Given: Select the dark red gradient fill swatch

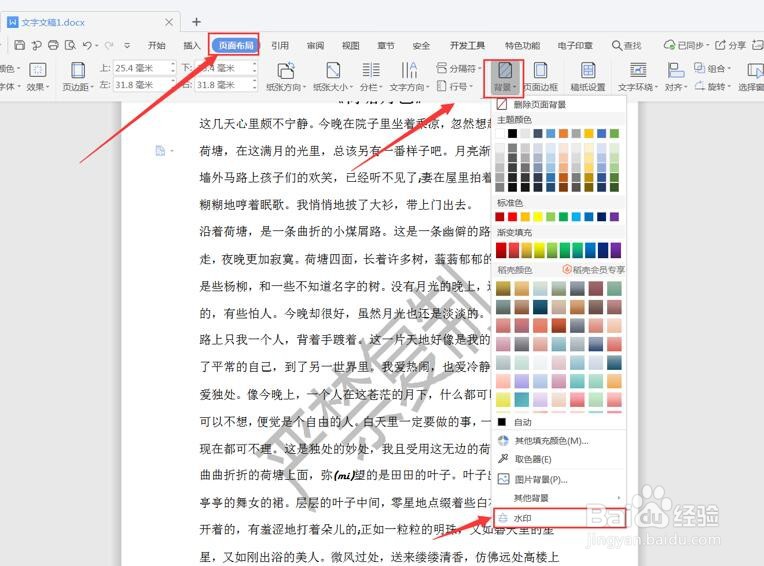Looking at the screenshot, I should [501, 250].
